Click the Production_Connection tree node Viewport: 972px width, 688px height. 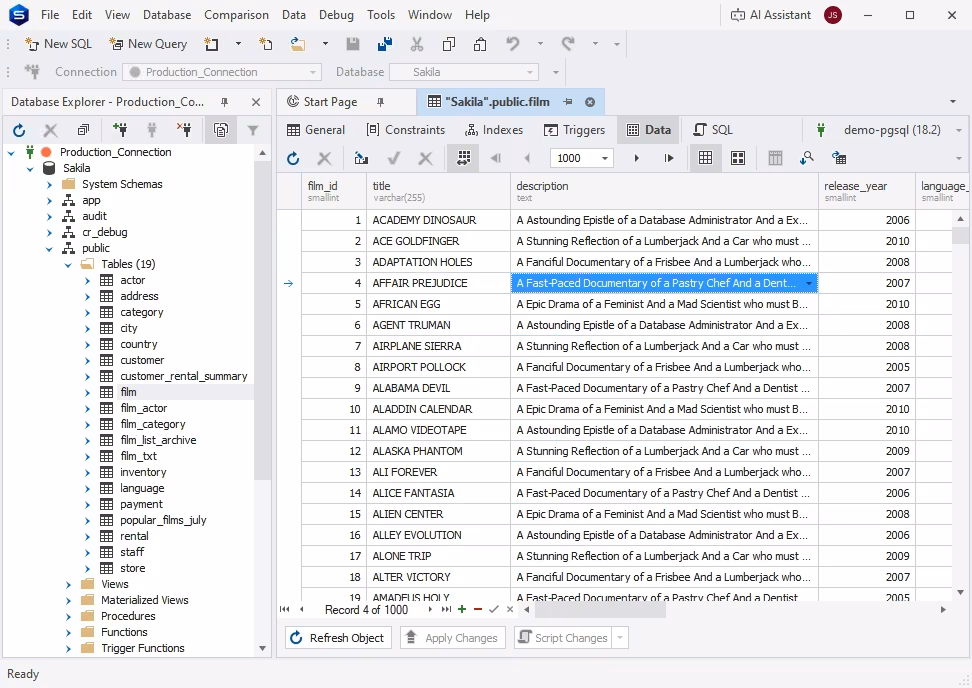[115, 152]
